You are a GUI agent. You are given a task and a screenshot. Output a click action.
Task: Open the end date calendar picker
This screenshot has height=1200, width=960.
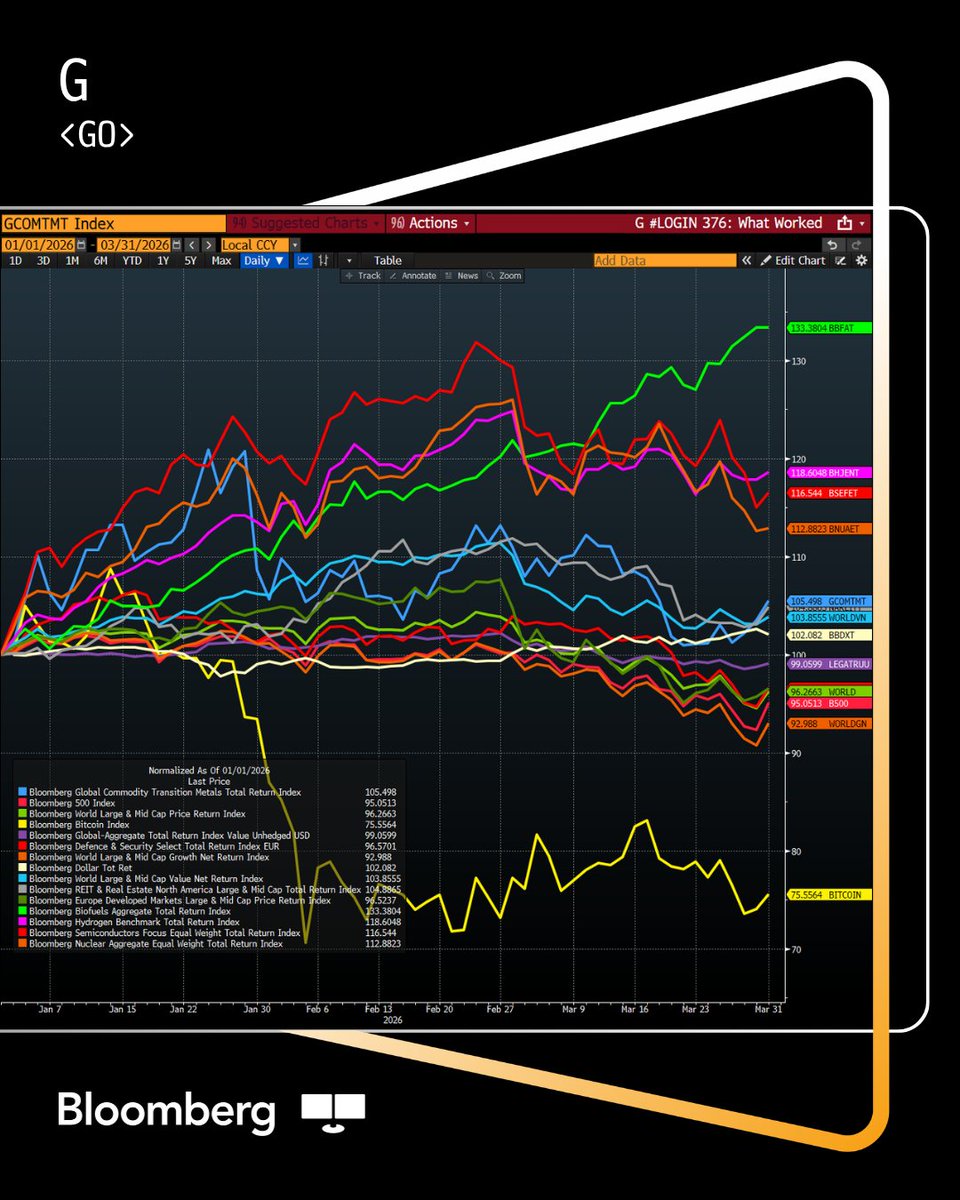[176, 245]
